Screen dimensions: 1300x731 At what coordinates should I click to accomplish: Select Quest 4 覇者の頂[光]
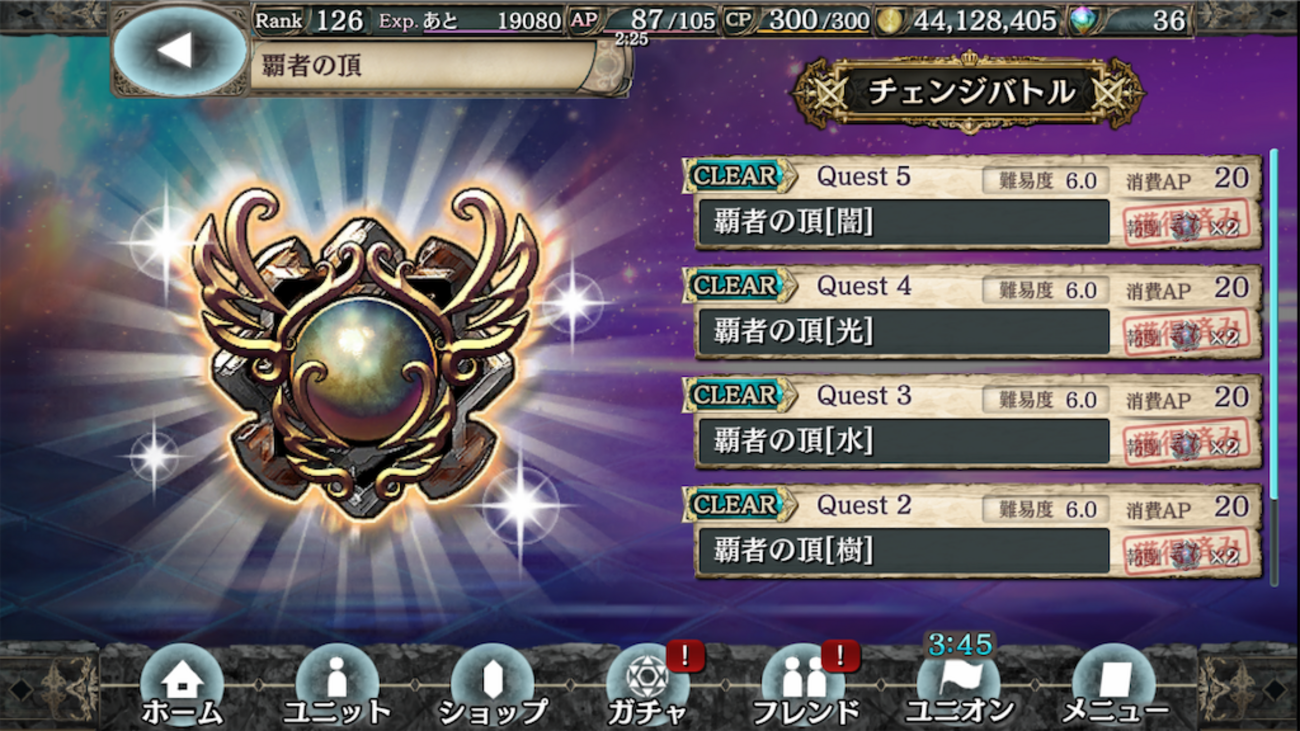tap(971, 312)
